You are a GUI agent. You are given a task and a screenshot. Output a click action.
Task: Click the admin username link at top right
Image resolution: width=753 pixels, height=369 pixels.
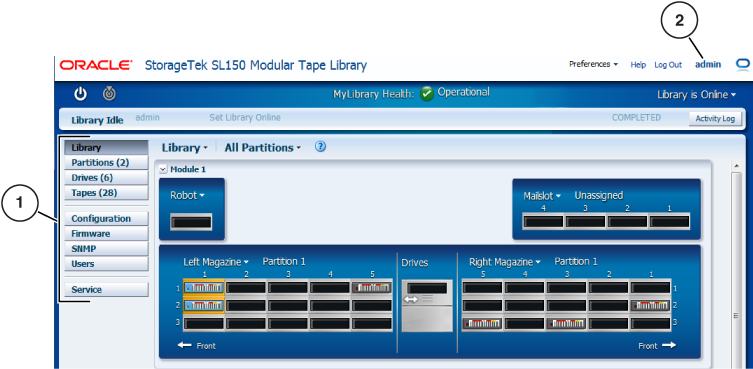708,64
